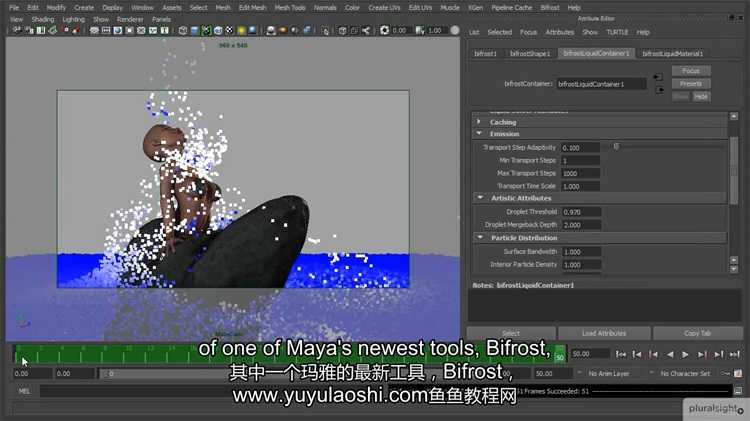The height and width of the screenshot is (421, 750).
Task: Collapse the Artistic Attributes section
Action: coord(480,198)
